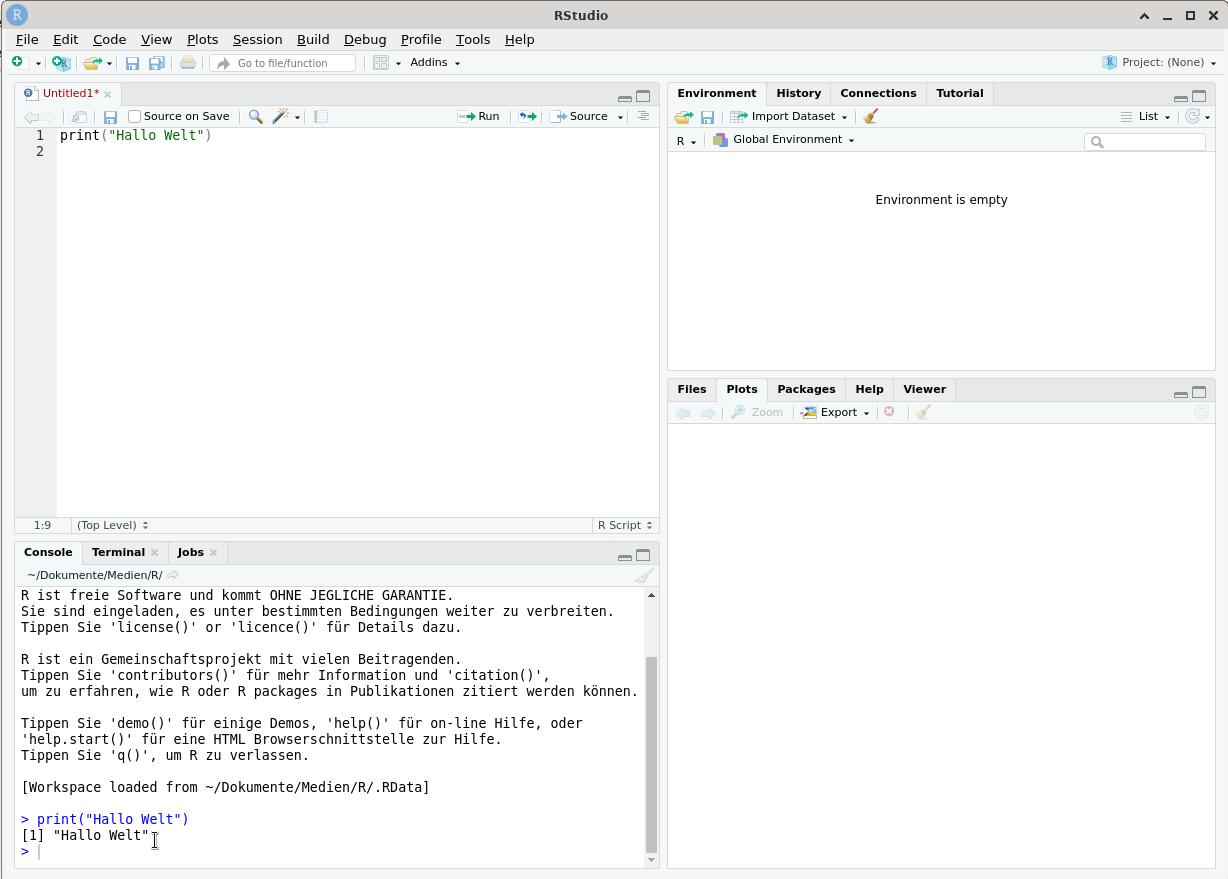Click the Run button

[479, 117]
